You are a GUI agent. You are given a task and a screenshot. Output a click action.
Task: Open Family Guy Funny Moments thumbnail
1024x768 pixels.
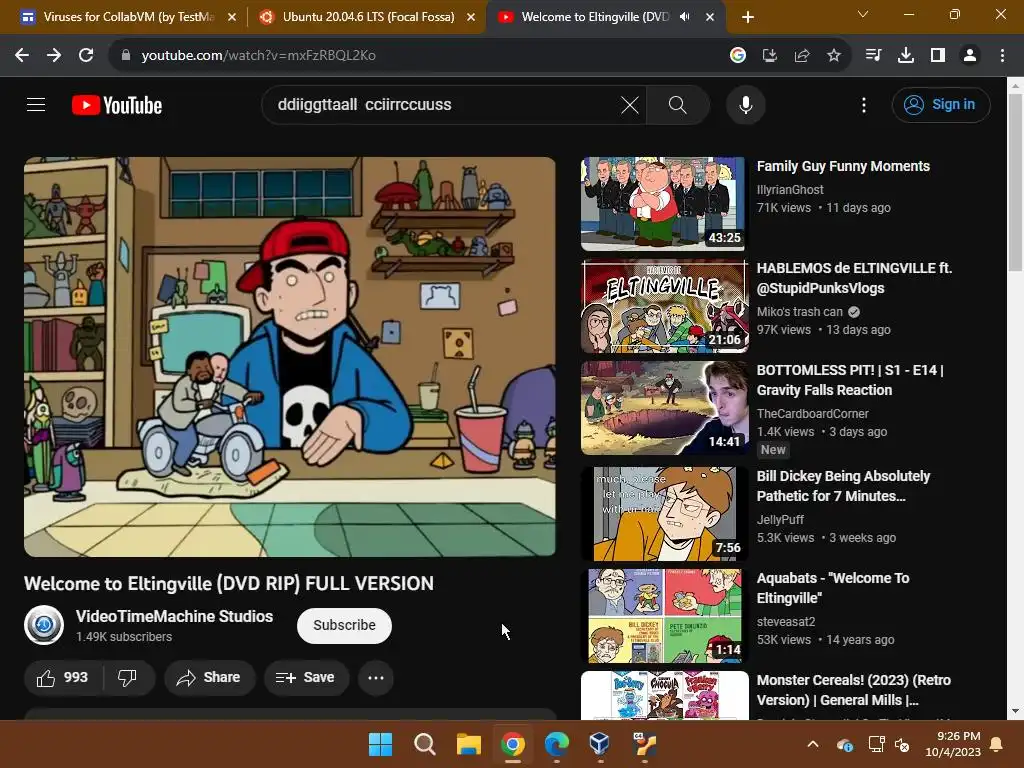(663, 203)
